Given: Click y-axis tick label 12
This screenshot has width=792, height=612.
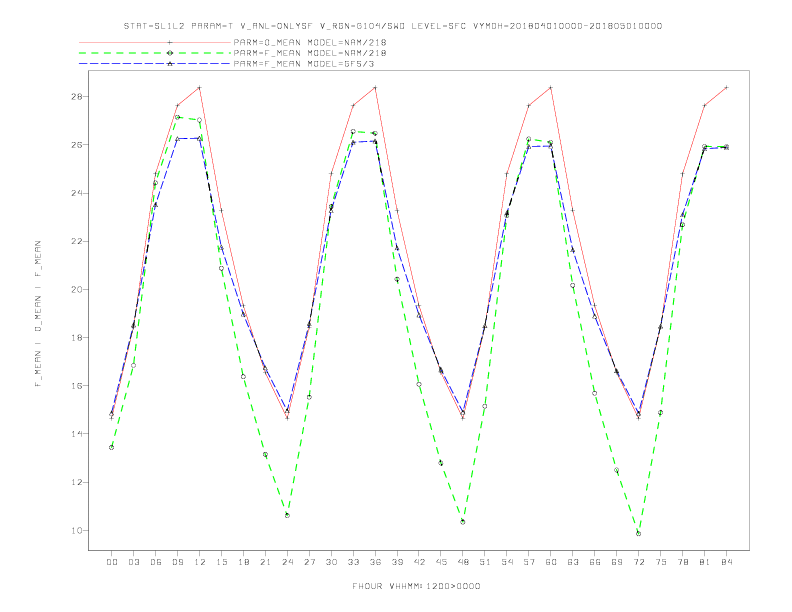Looking at the screenshot, I should 77,482.
